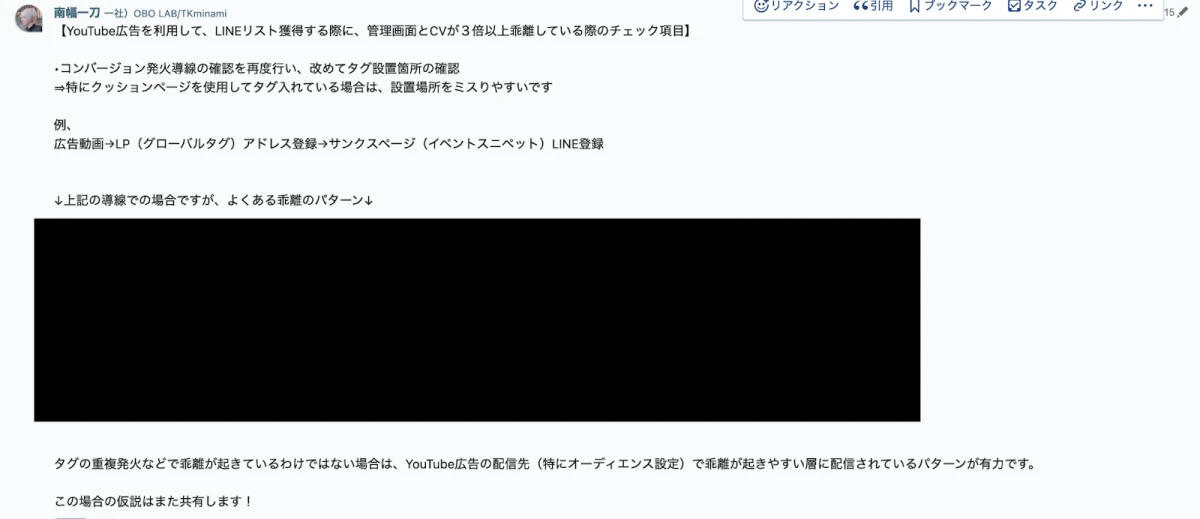Click the pencil edited-message icon

1185,13
